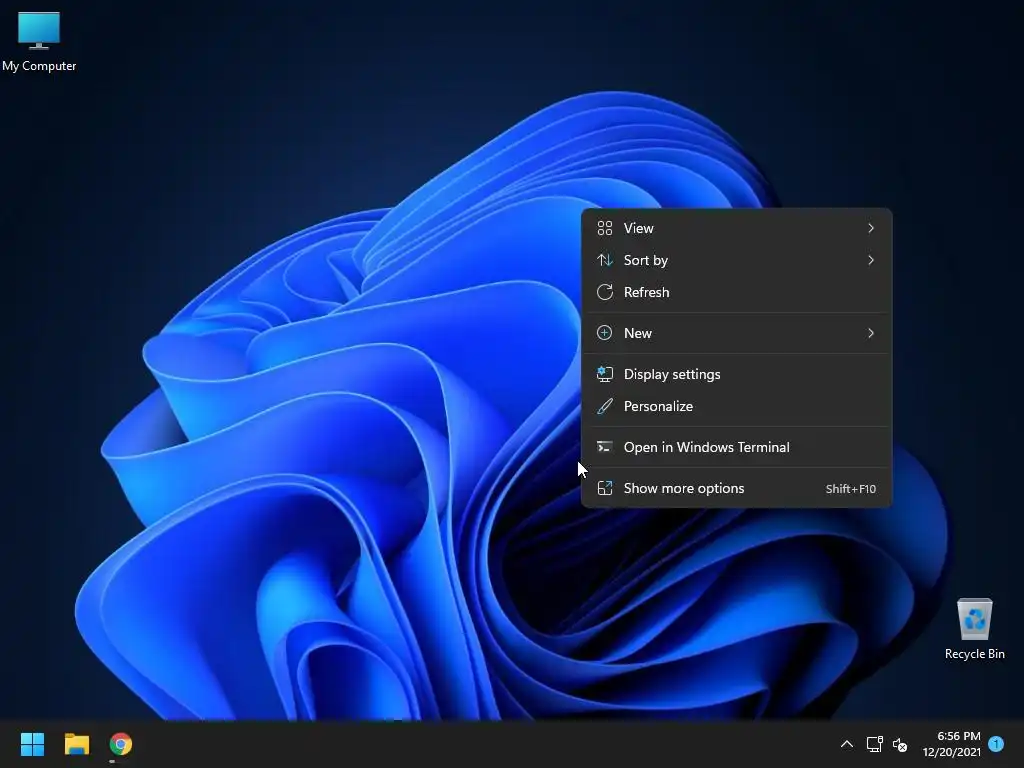The width and height of the screenshot is (1024, 768).
Task: Show hidden icons in system tray
Action: (x=846, y=744)
